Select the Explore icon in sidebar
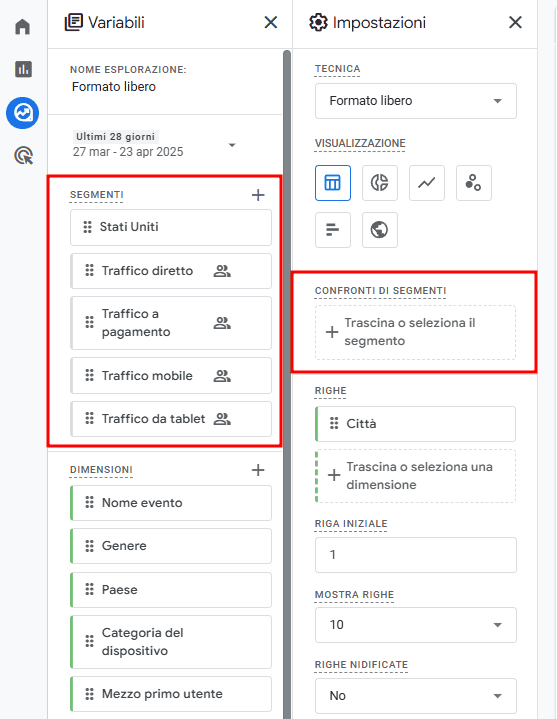 22,113
